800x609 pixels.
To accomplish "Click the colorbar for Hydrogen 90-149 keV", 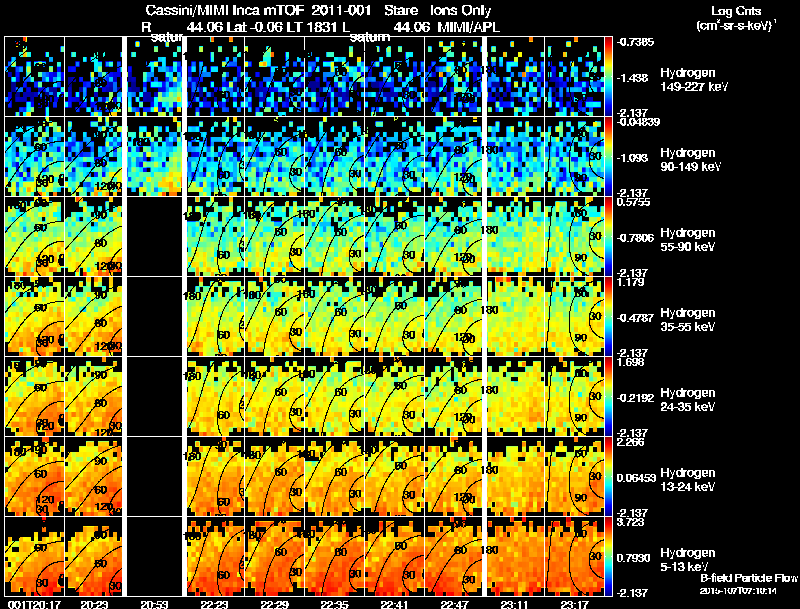I will 608,157.
